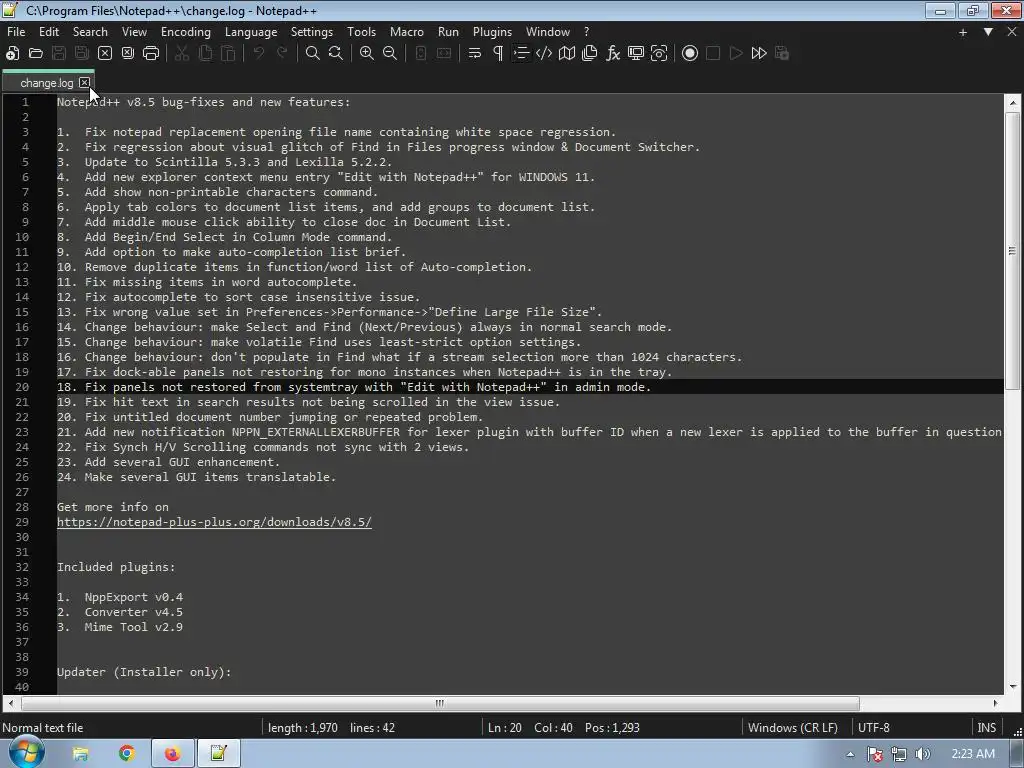This screenshot has height=768, width=1024.
Task: Click the plus button in menu bar
Action: coord(963,32)
